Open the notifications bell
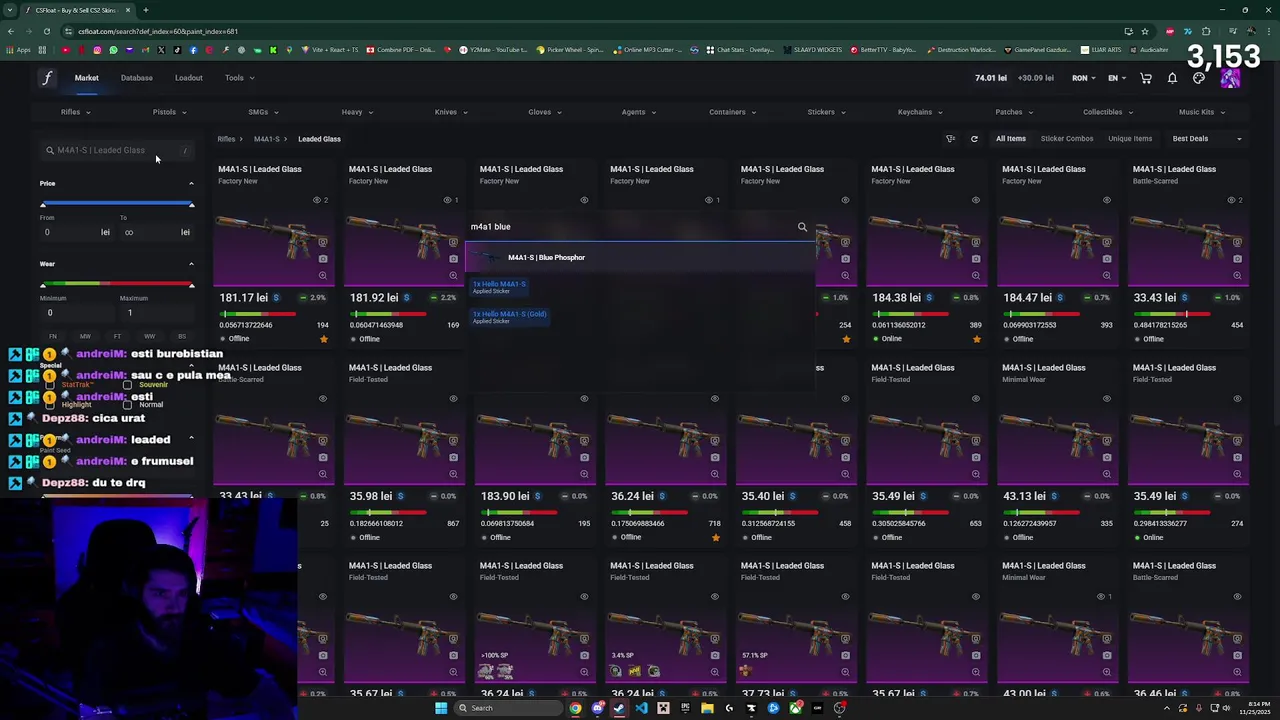The image size is (1280, 720). (x=1172, y=78)
